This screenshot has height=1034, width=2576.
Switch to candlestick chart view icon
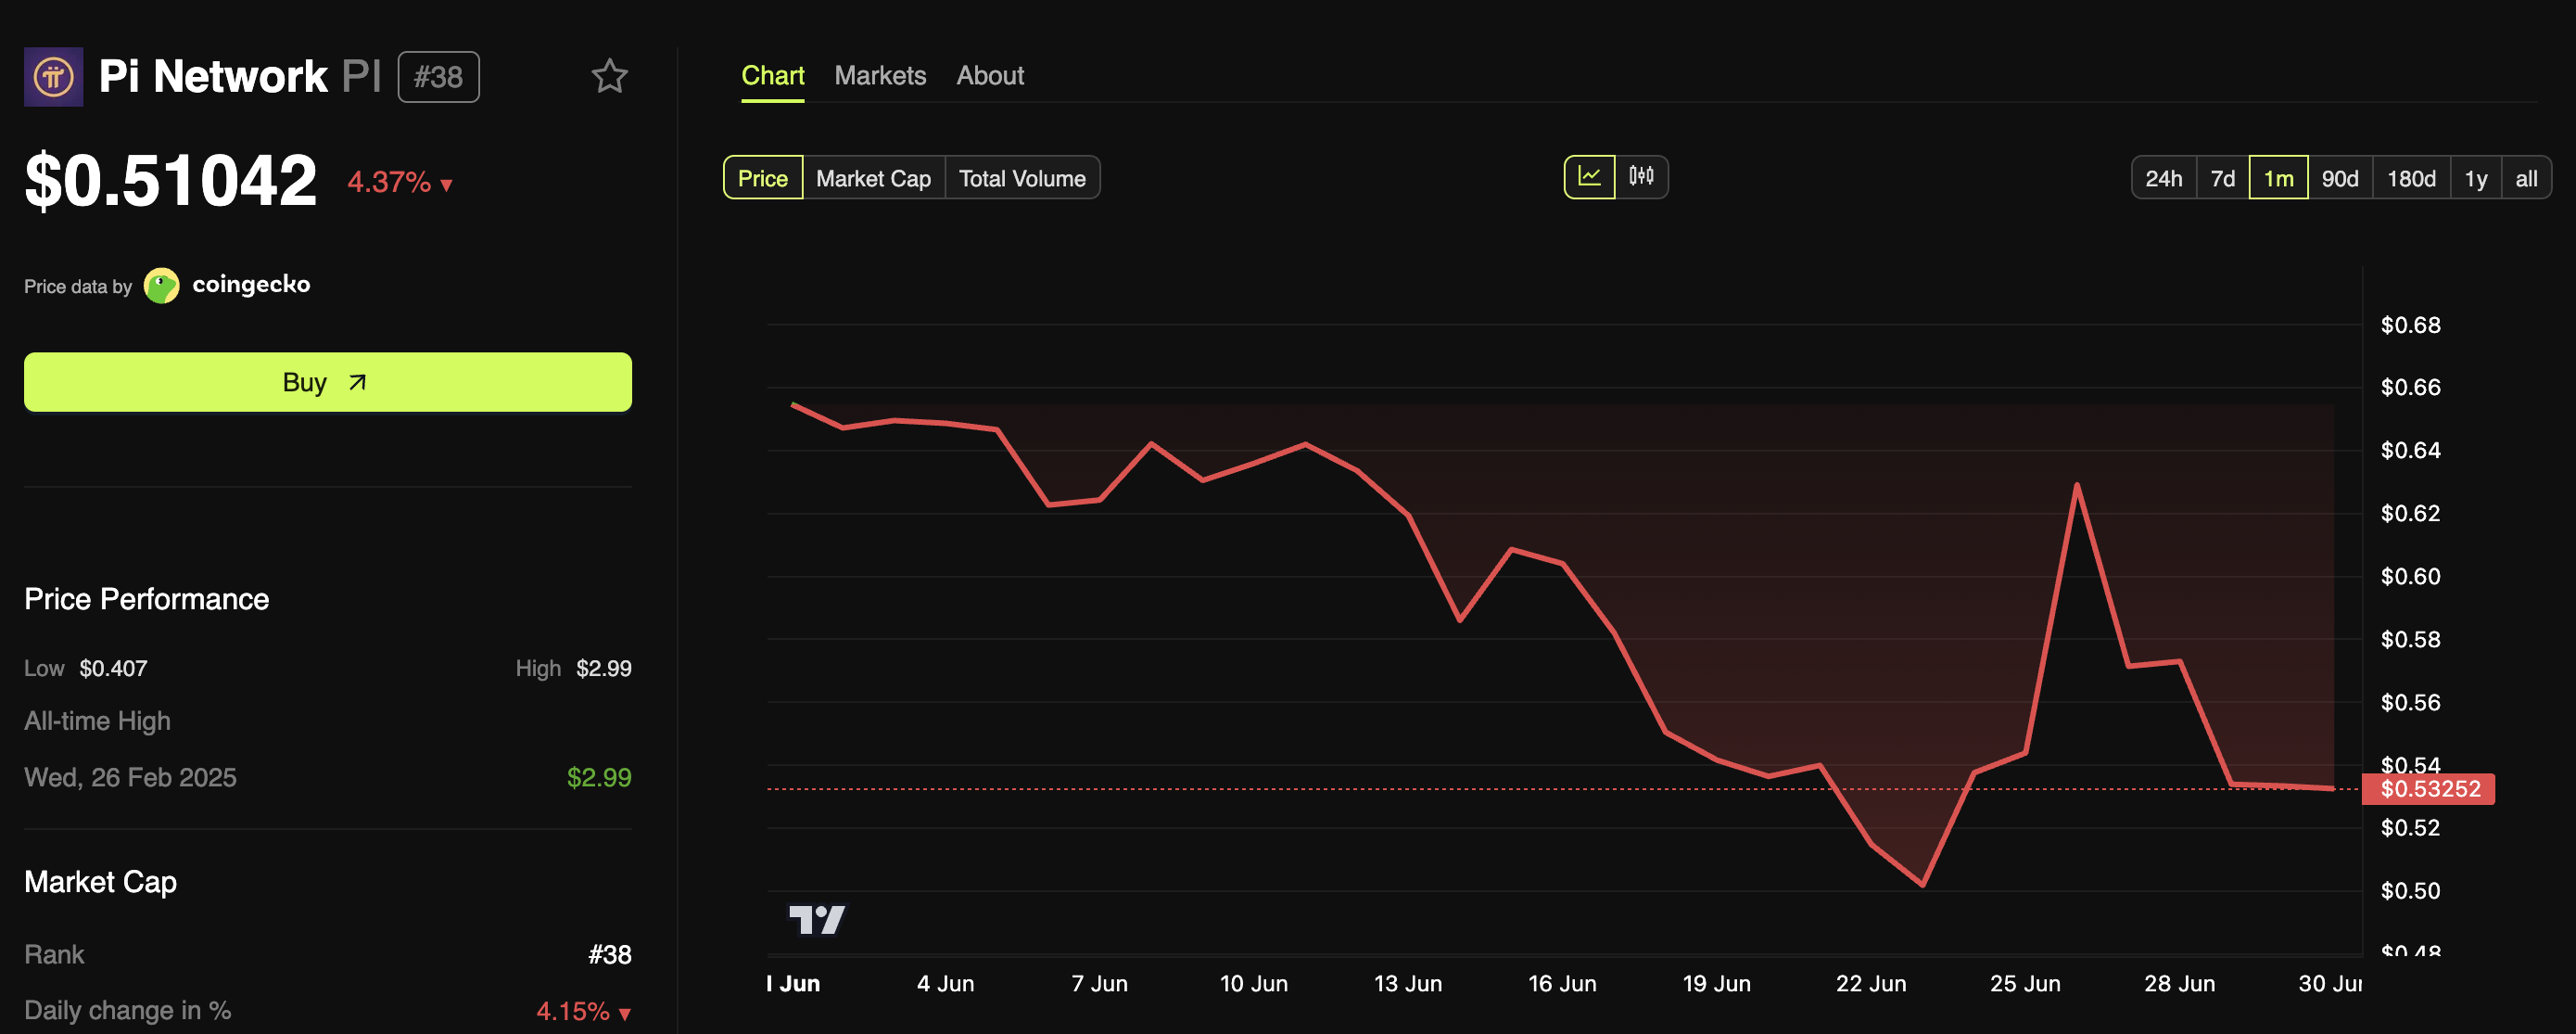tap(1641, 177)
